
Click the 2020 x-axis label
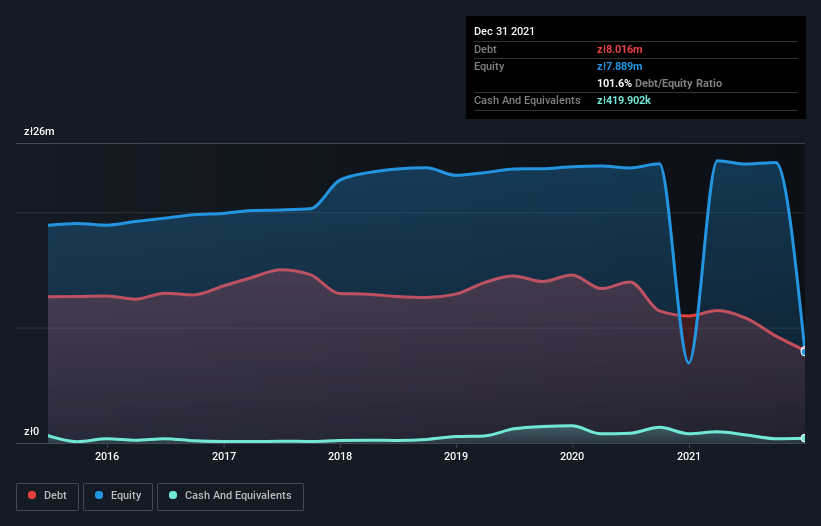(x=572, y=456)
